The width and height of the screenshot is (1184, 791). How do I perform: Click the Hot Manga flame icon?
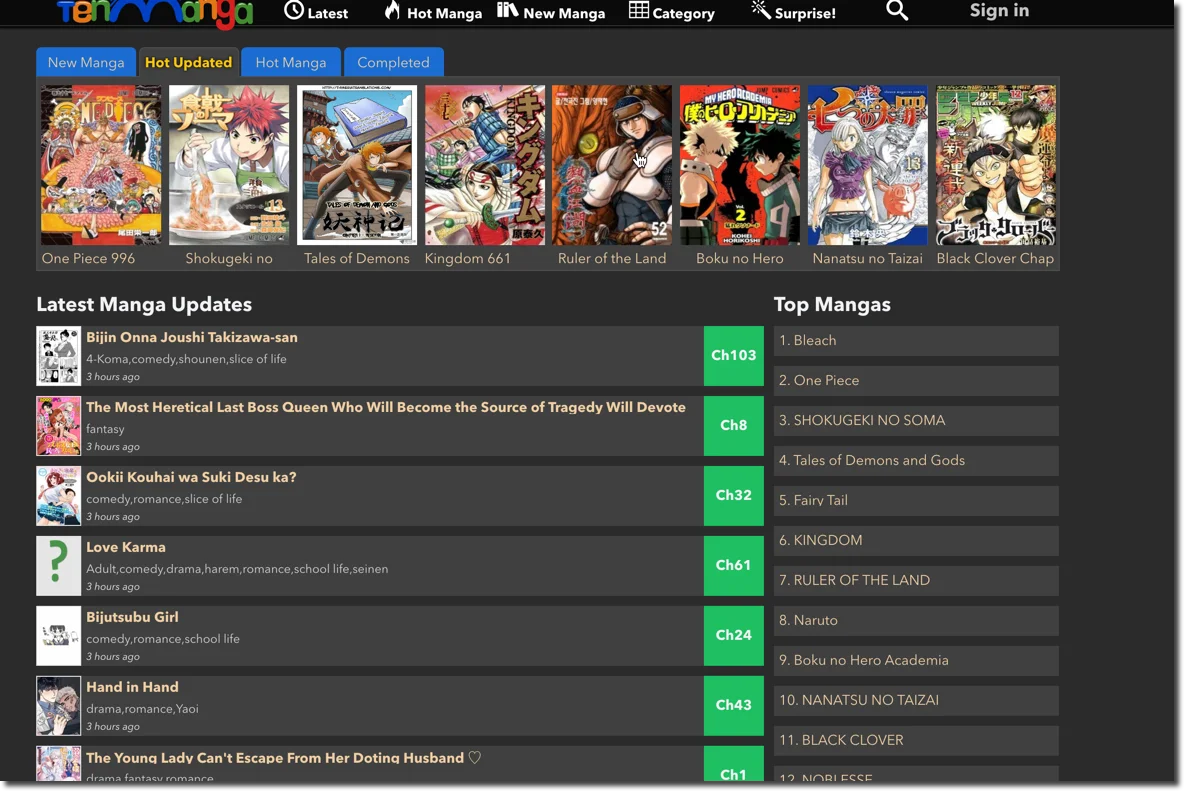392,11
